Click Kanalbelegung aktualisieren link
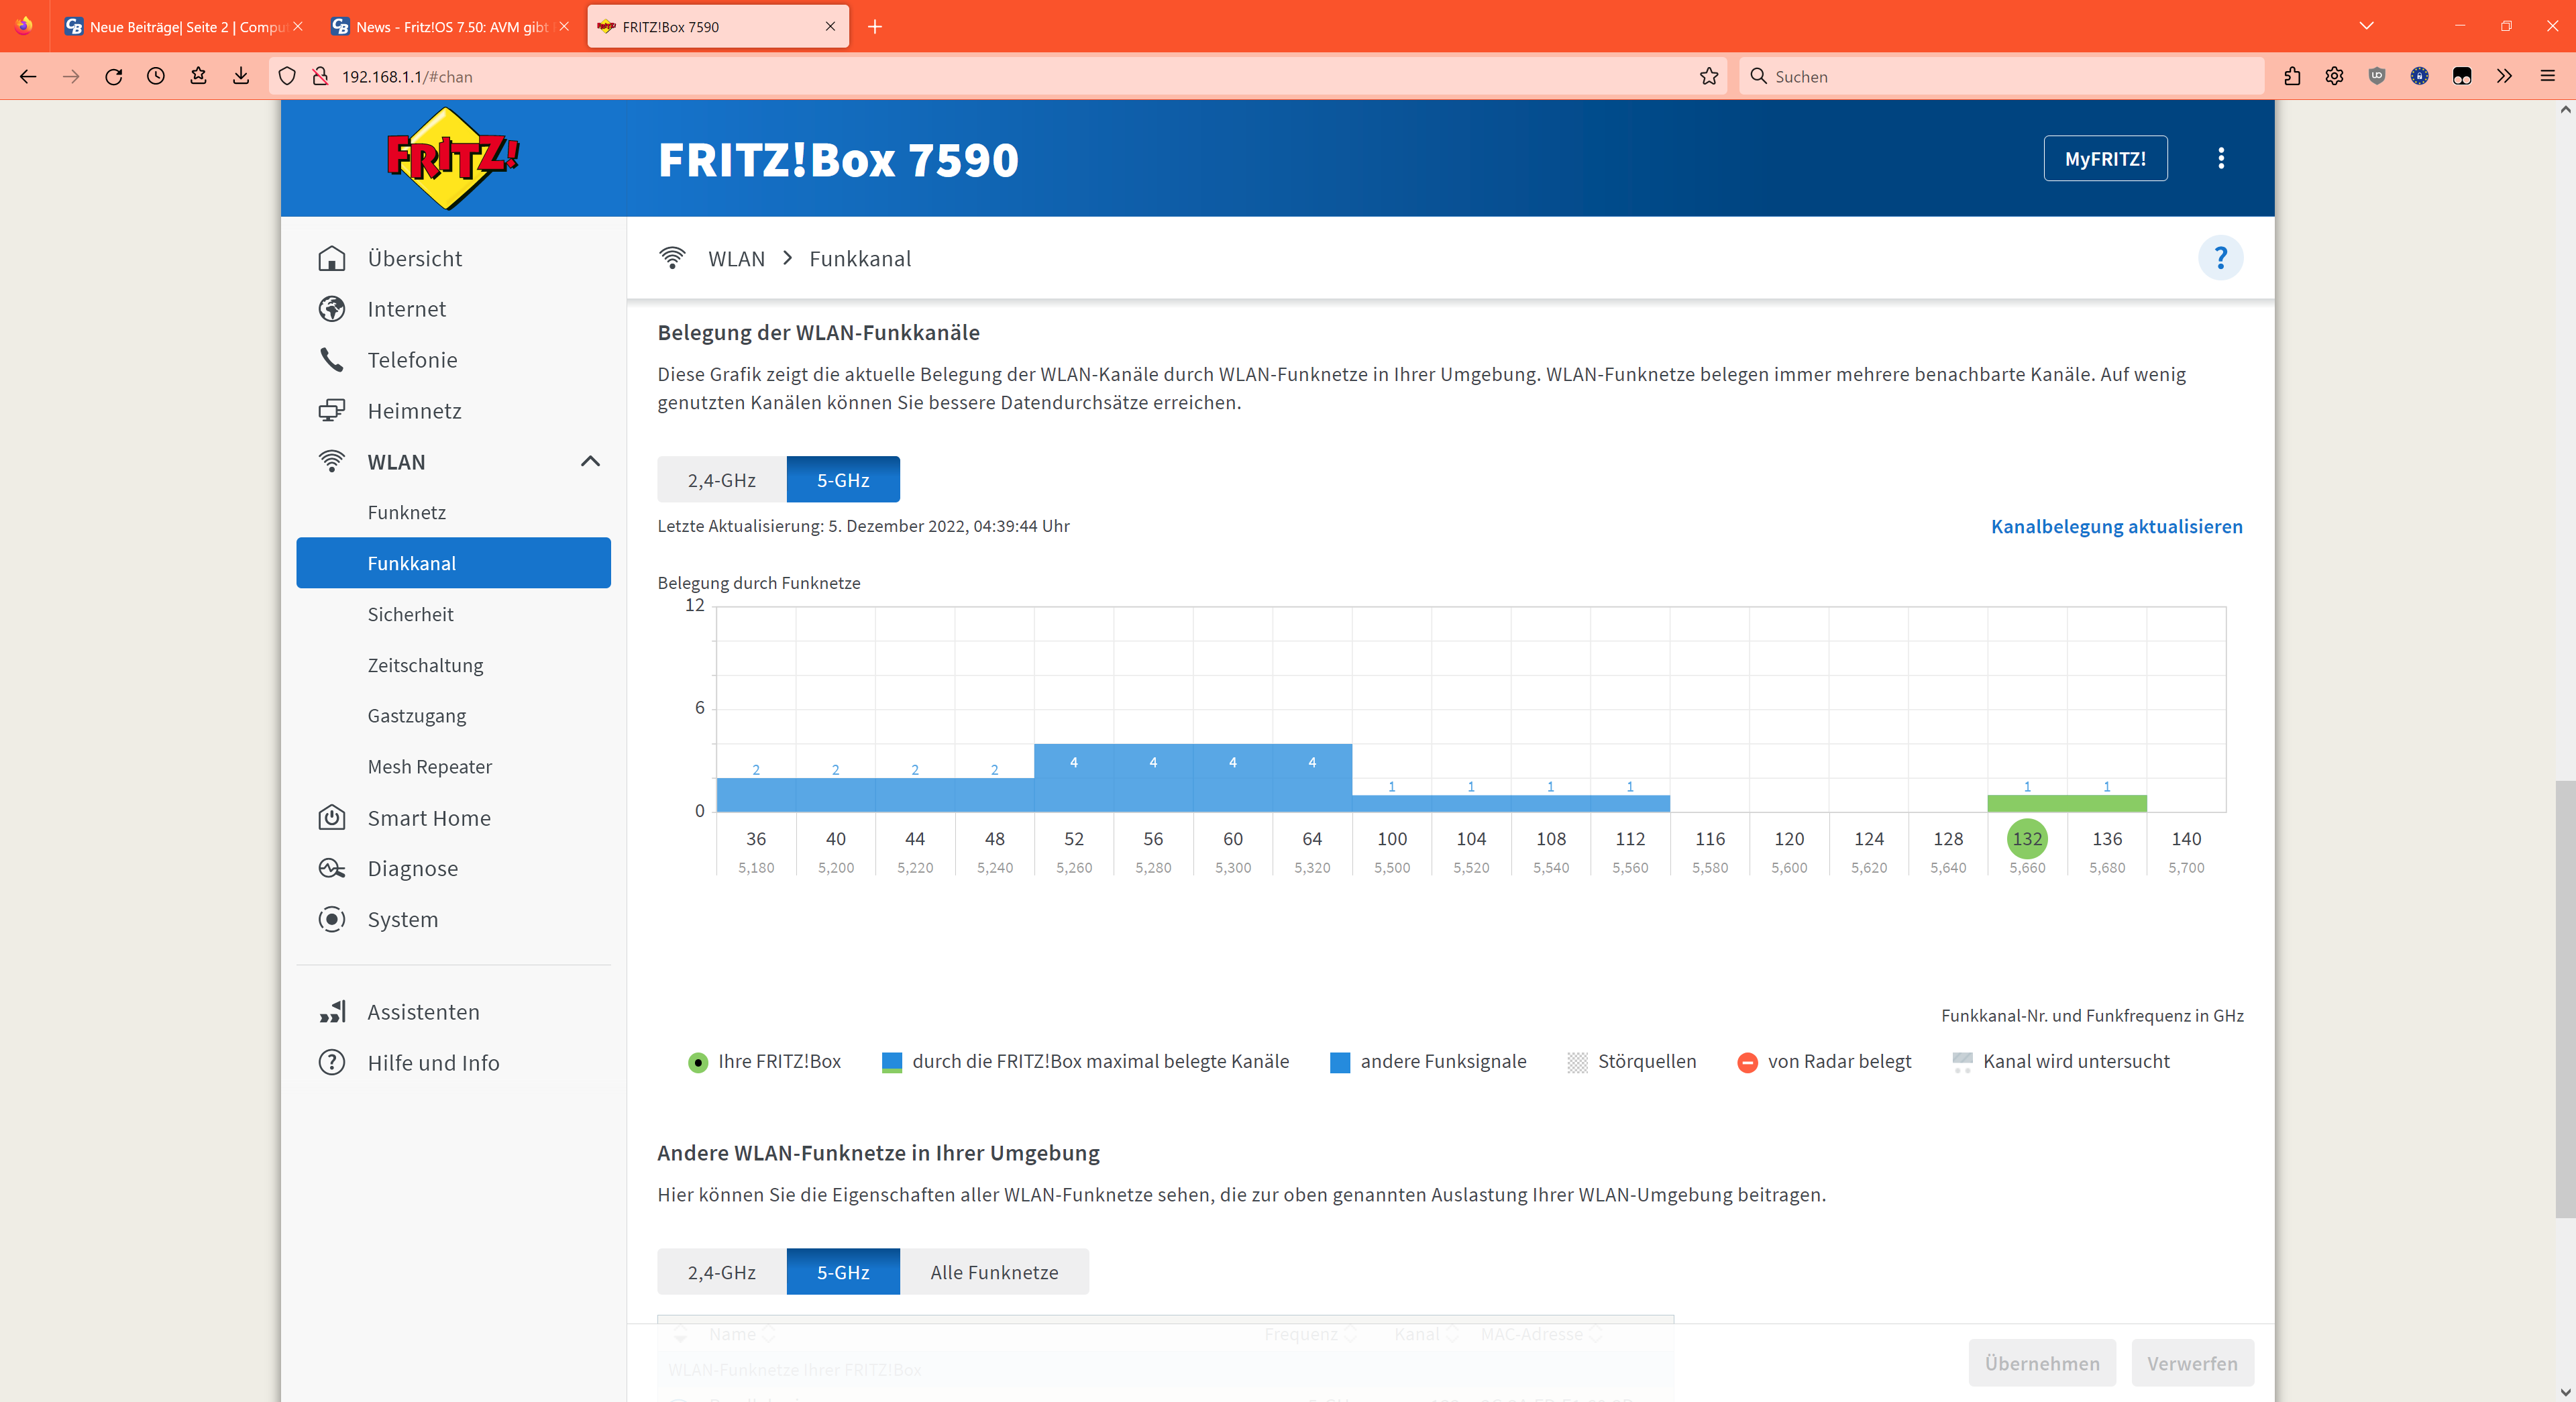 point(2116,526)
